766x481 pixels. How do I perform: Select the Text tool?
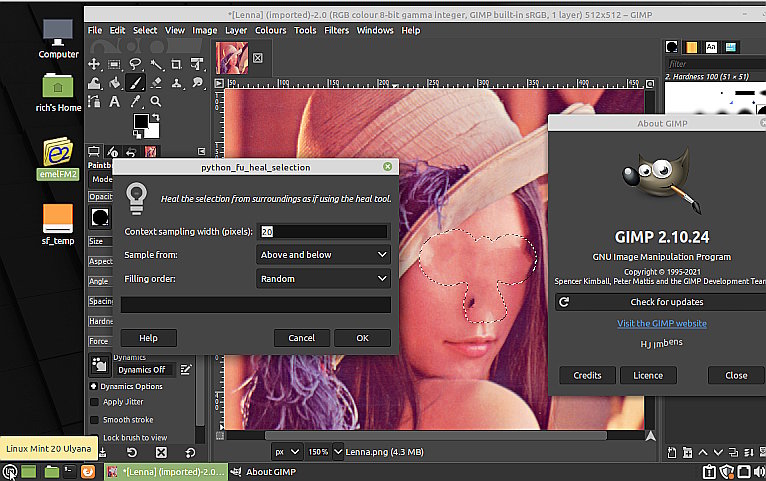114,101
